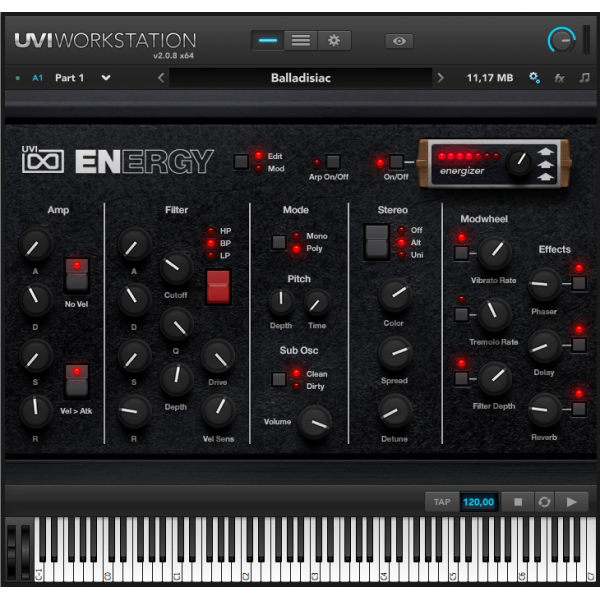
Task: Open the part settings cog icon
Action: 534,78
